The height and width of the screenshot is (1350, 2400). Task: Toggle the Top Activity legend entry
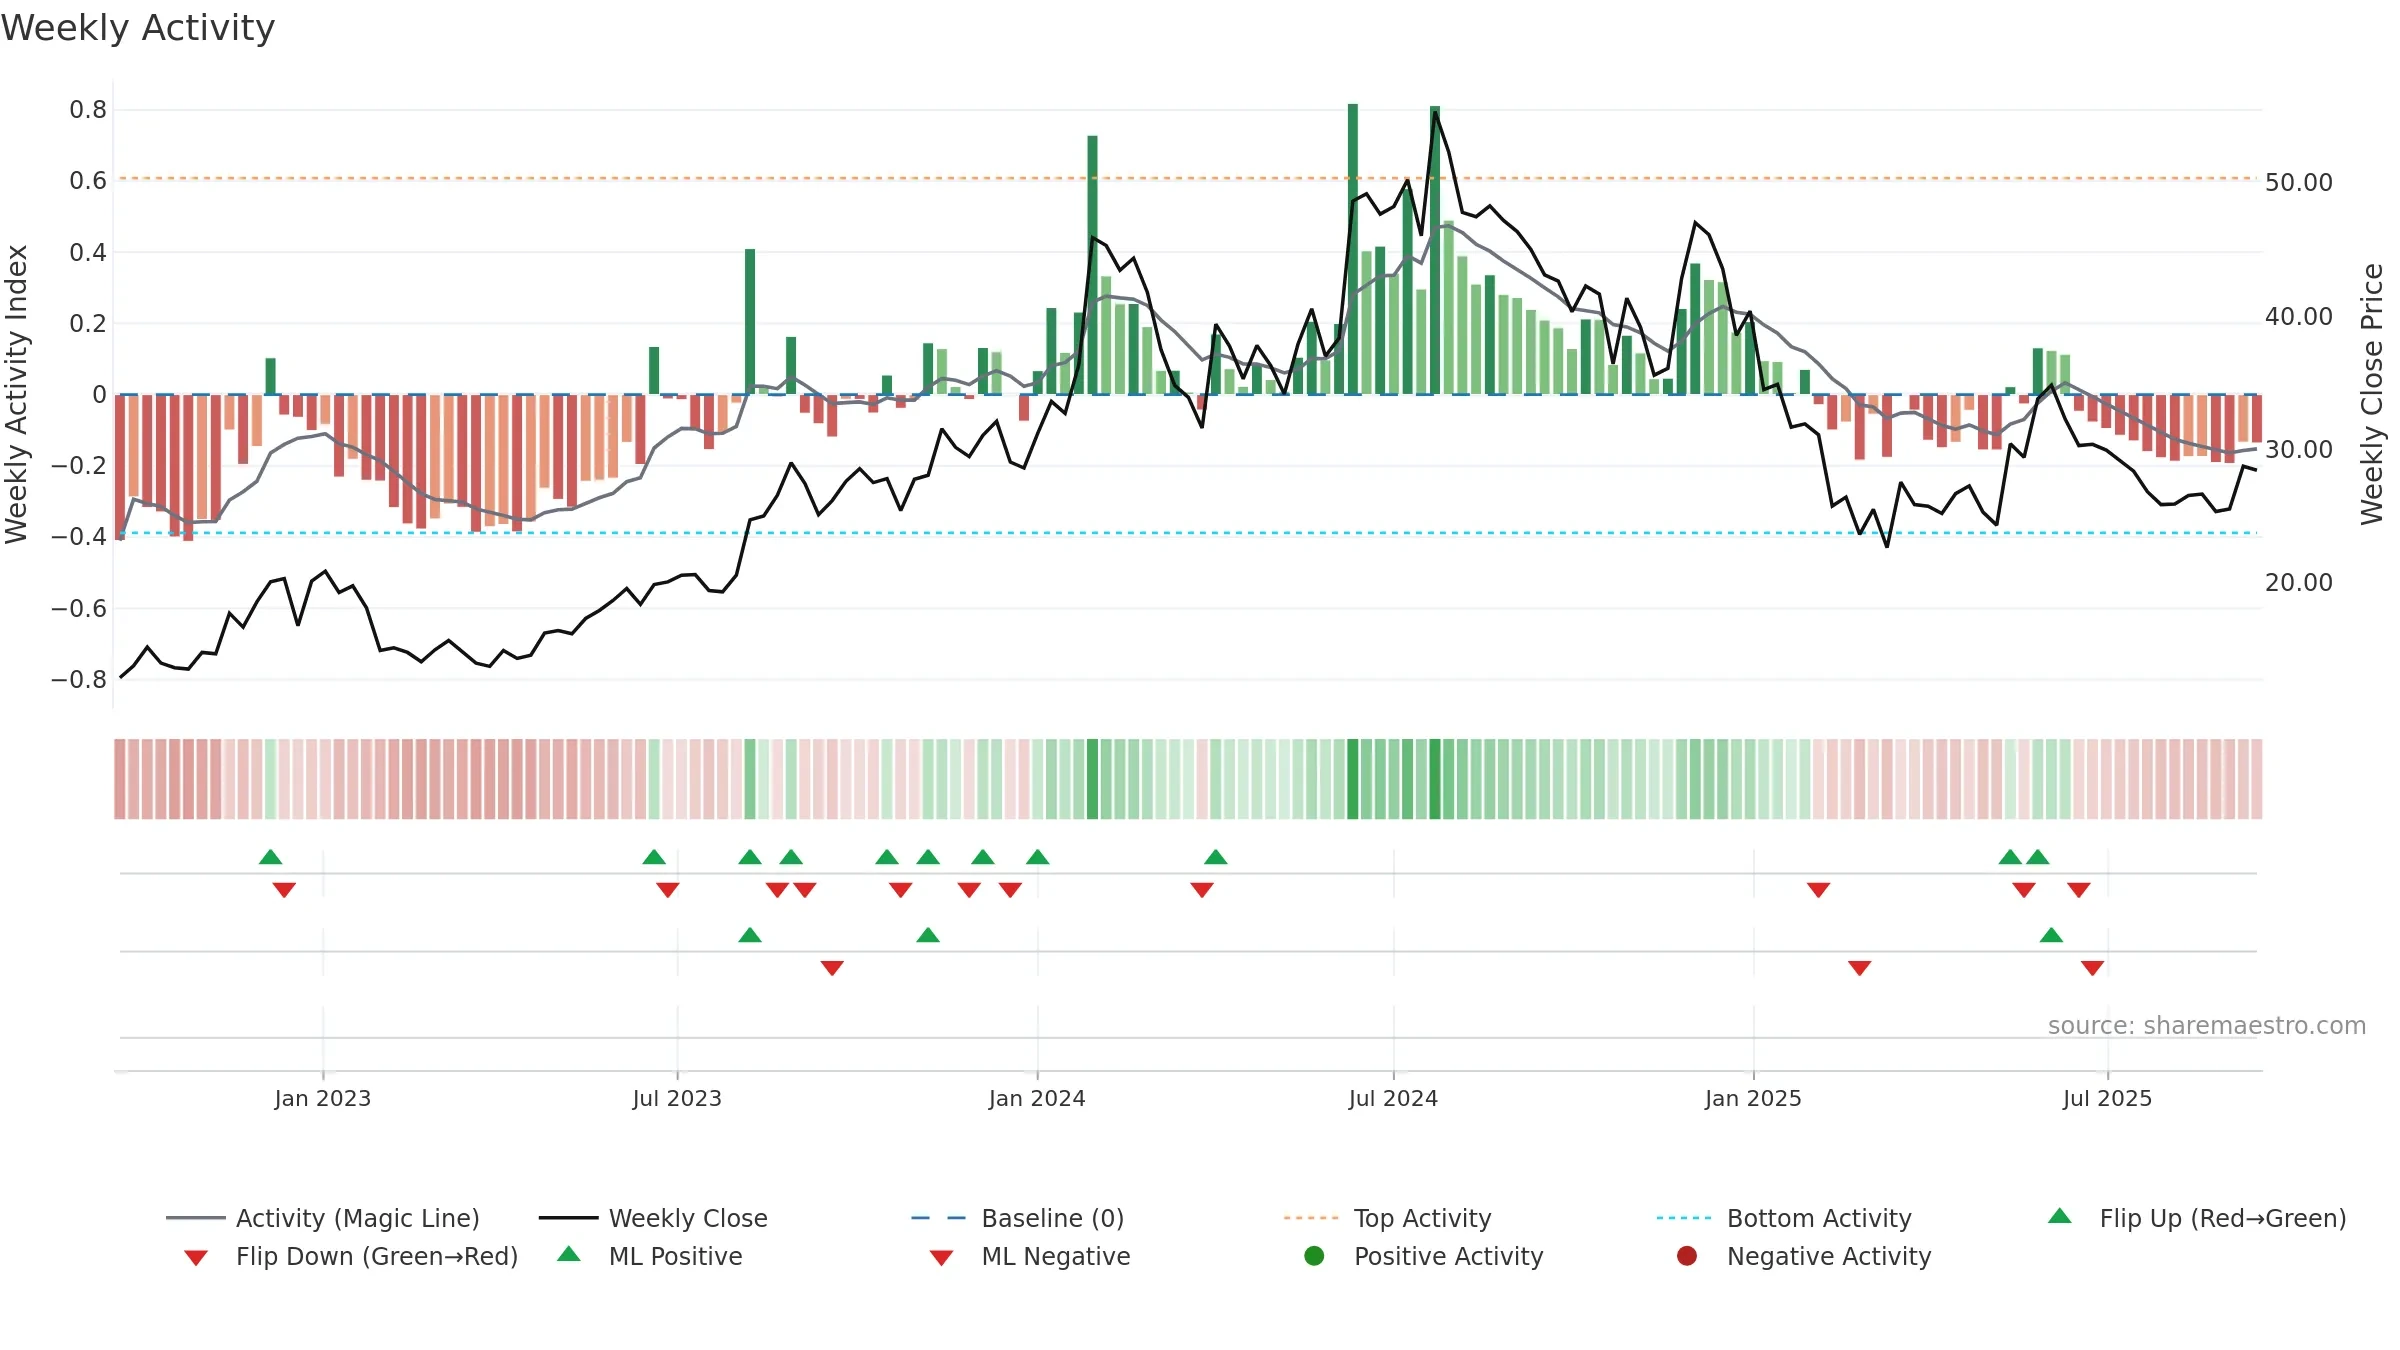coord(1387,1218)
